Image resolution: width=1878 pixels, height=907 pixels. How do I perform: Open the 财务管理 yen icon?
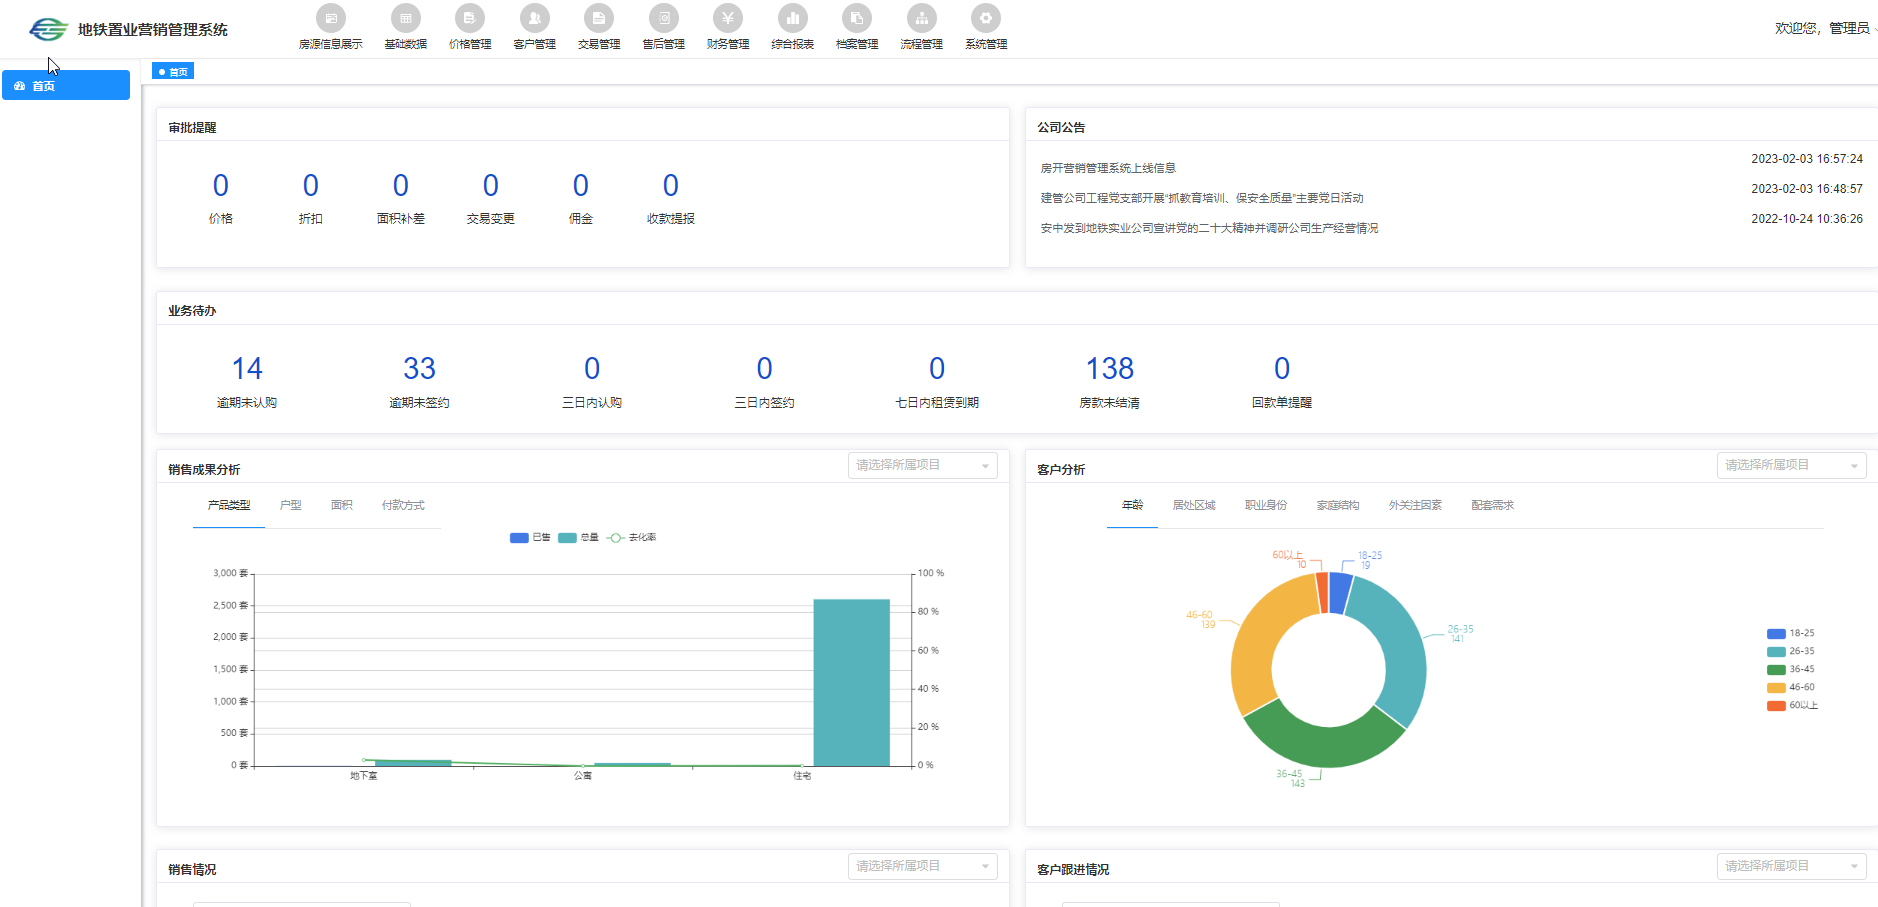pos(727,18)
